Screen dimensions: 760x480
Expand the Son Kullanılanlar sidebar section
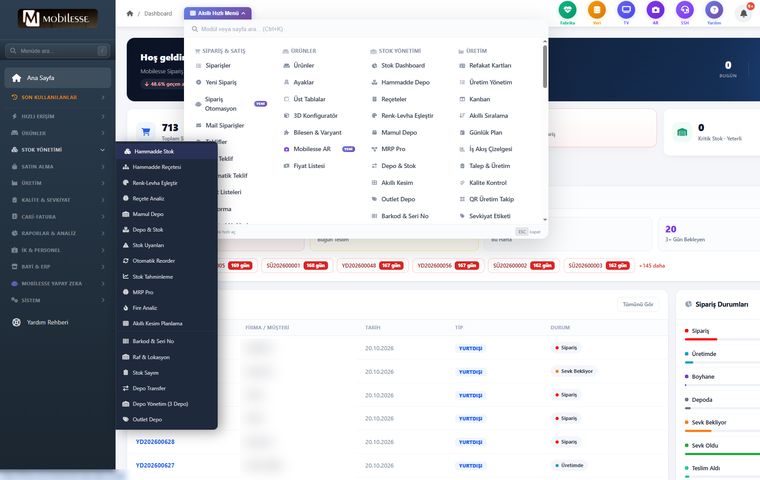pyautogui.click(x=58, y=97)
